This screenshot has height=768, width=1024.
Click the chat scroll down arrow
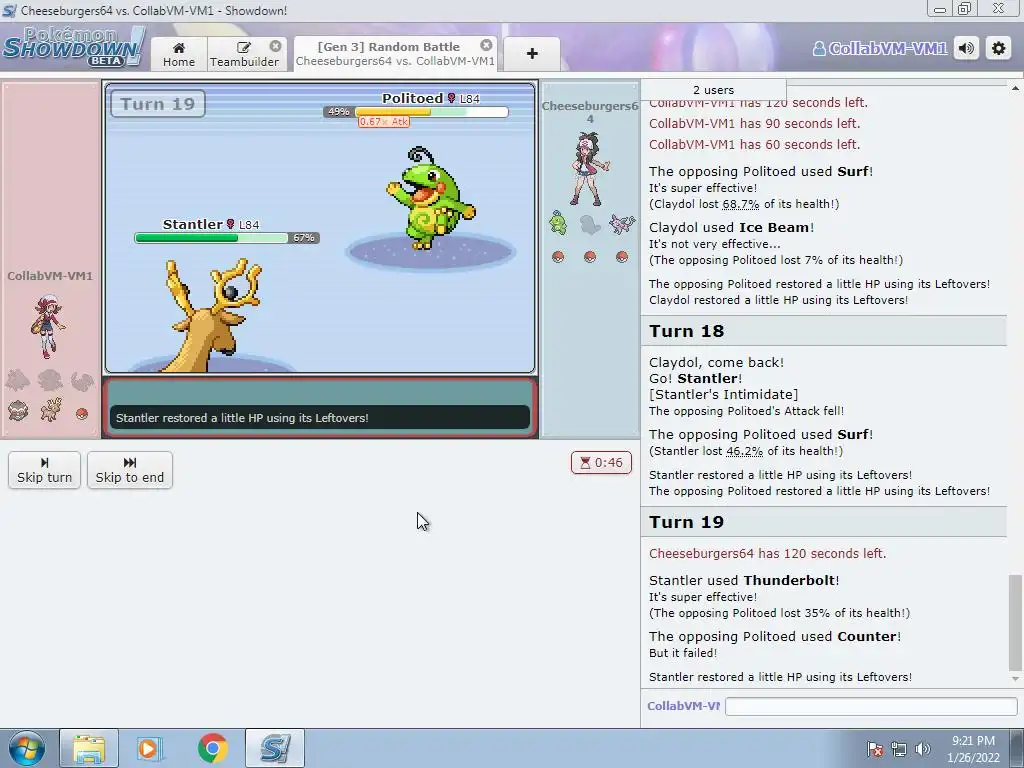point(1015,679)
